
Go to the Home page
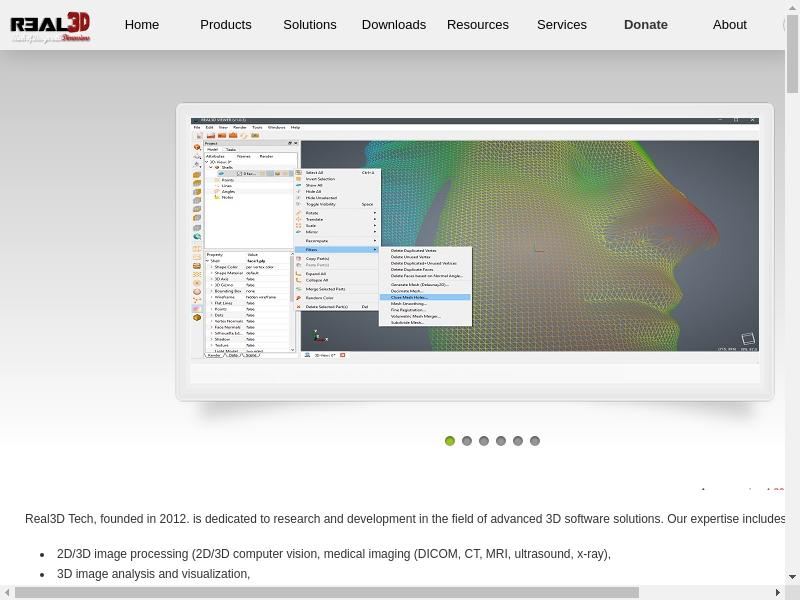coord(142,25)
